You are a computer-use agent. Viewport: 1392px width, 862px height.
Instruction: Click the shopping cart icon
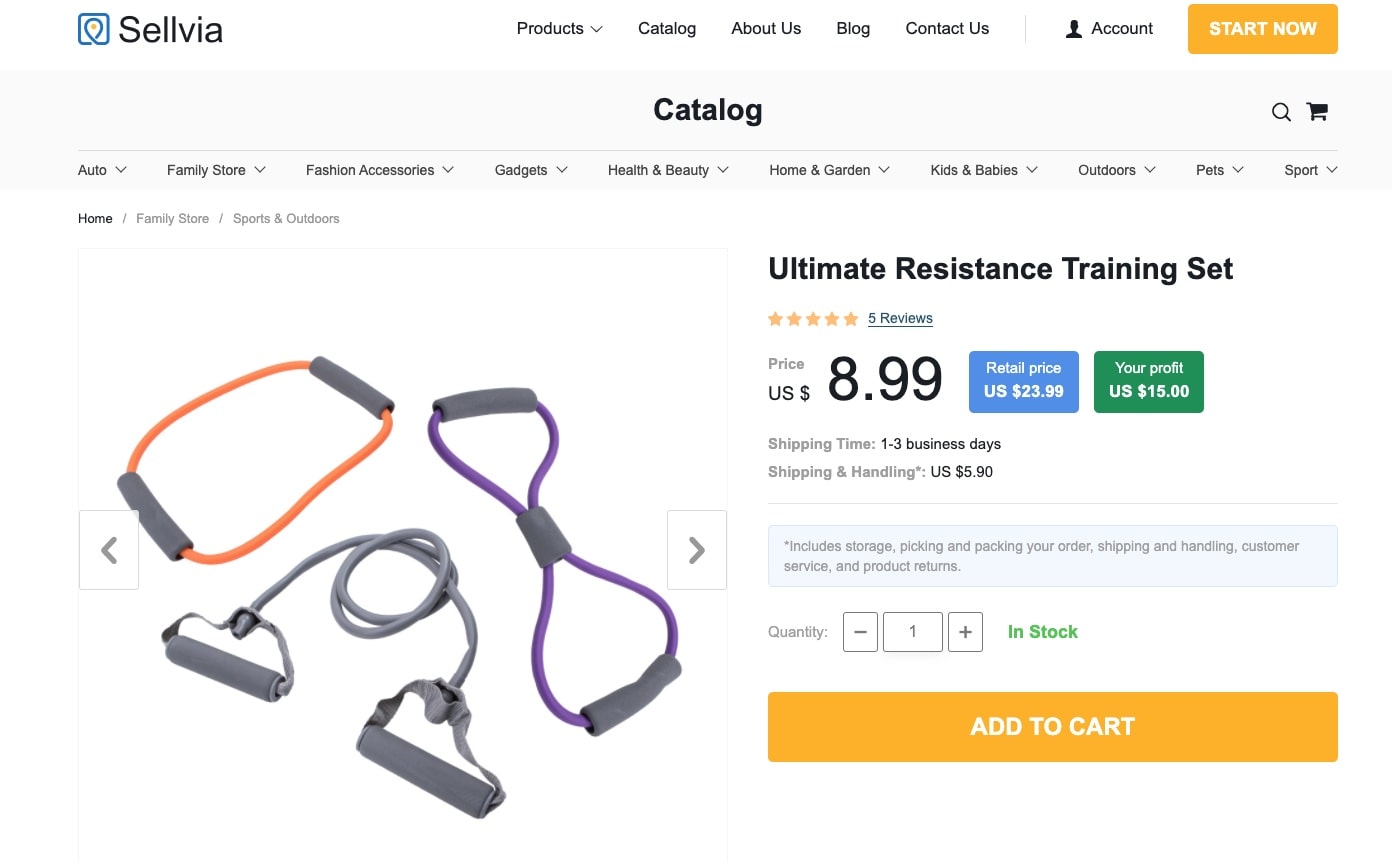1316,111
